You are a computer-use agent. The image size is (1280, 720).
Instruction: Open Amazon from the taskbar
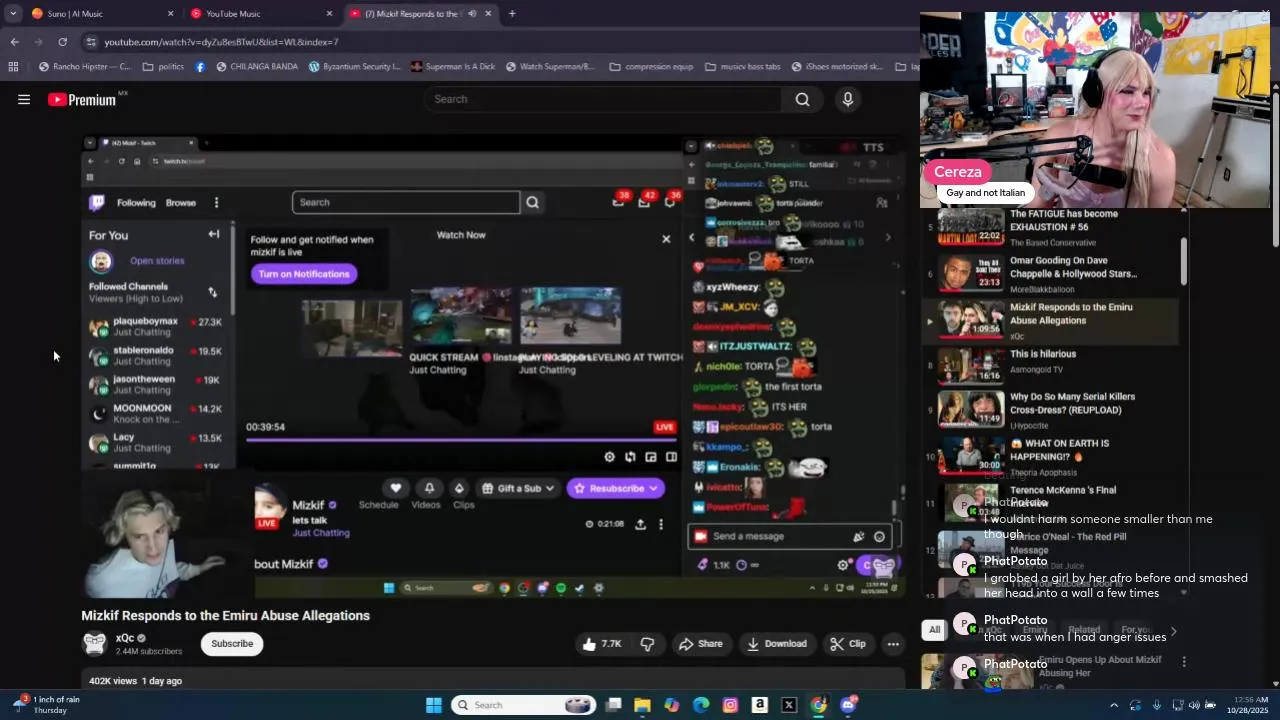coord(760,705)
